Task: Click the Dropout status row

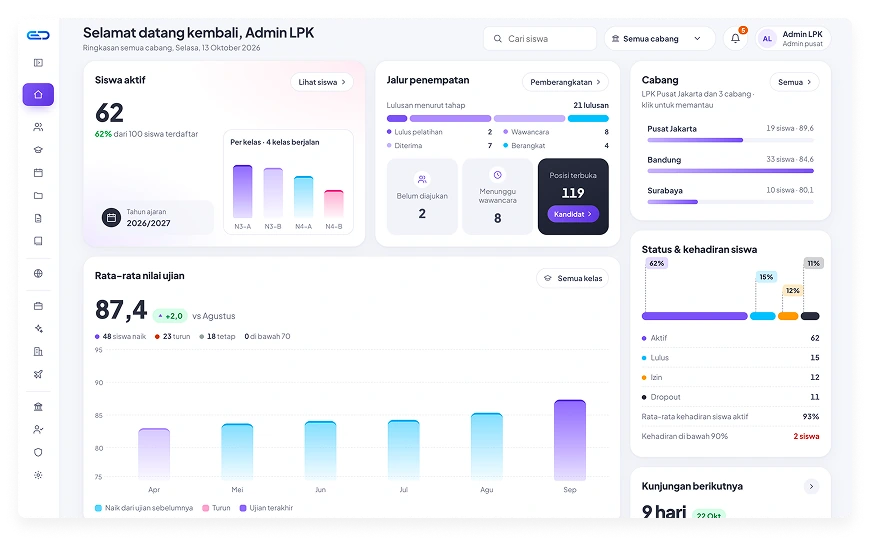Action: pyautogui.click(x=730, y=397)
